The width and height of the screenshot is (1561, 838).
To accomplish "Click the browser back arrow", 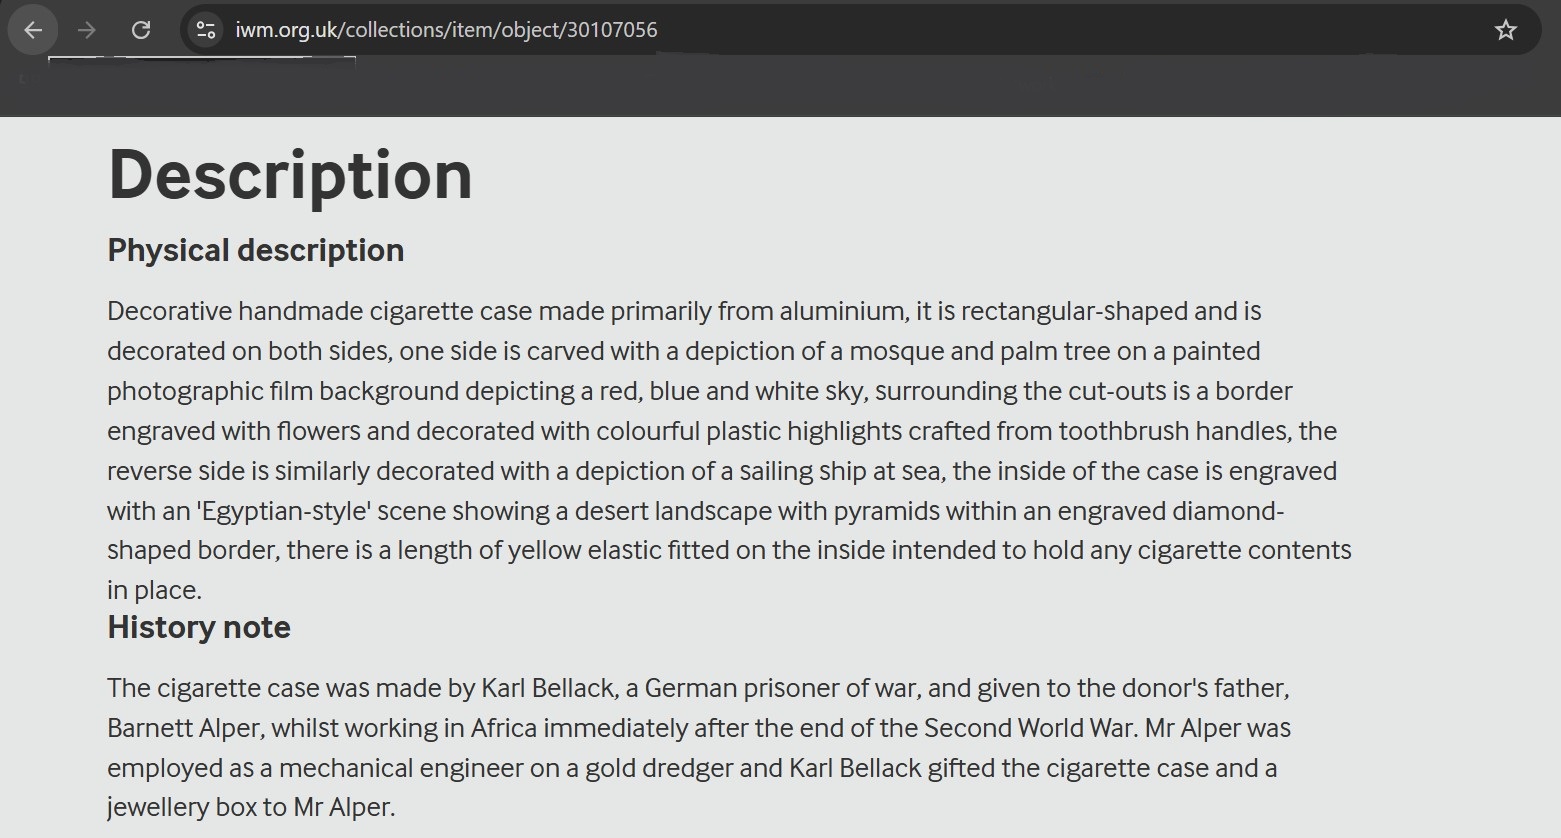I will coord(33,30).
